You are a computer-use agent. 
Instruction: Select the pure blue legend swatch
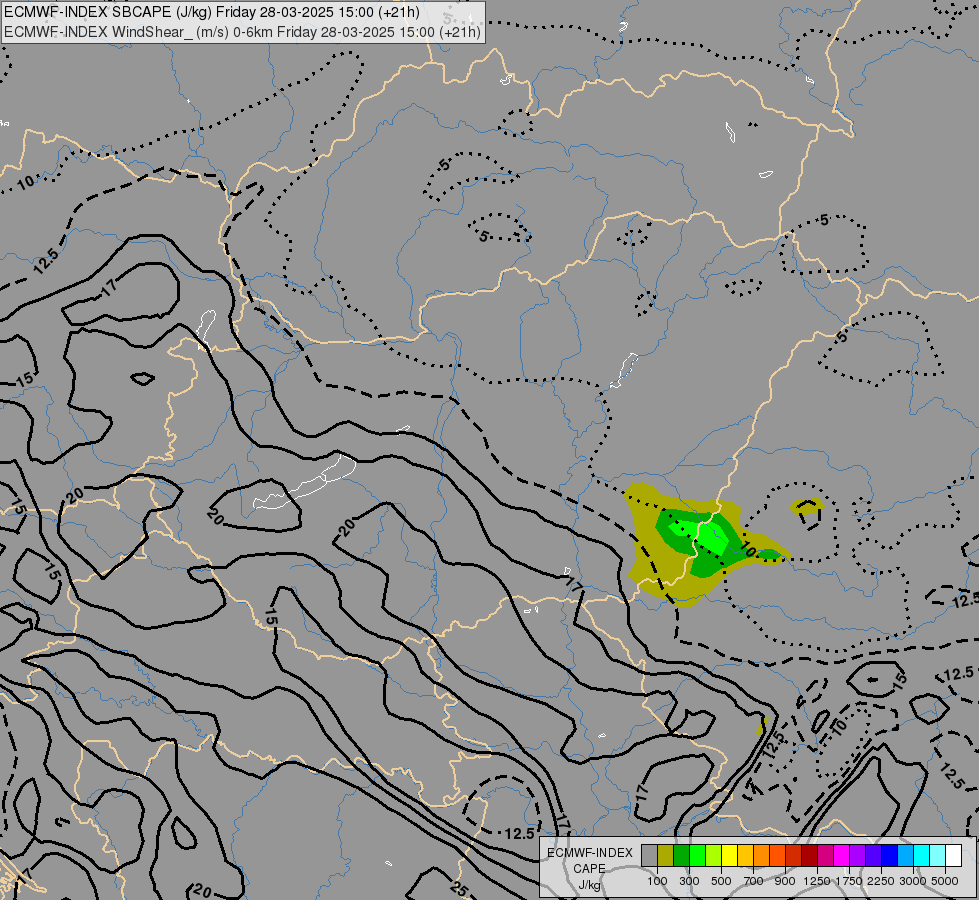[x=890, y=856]
